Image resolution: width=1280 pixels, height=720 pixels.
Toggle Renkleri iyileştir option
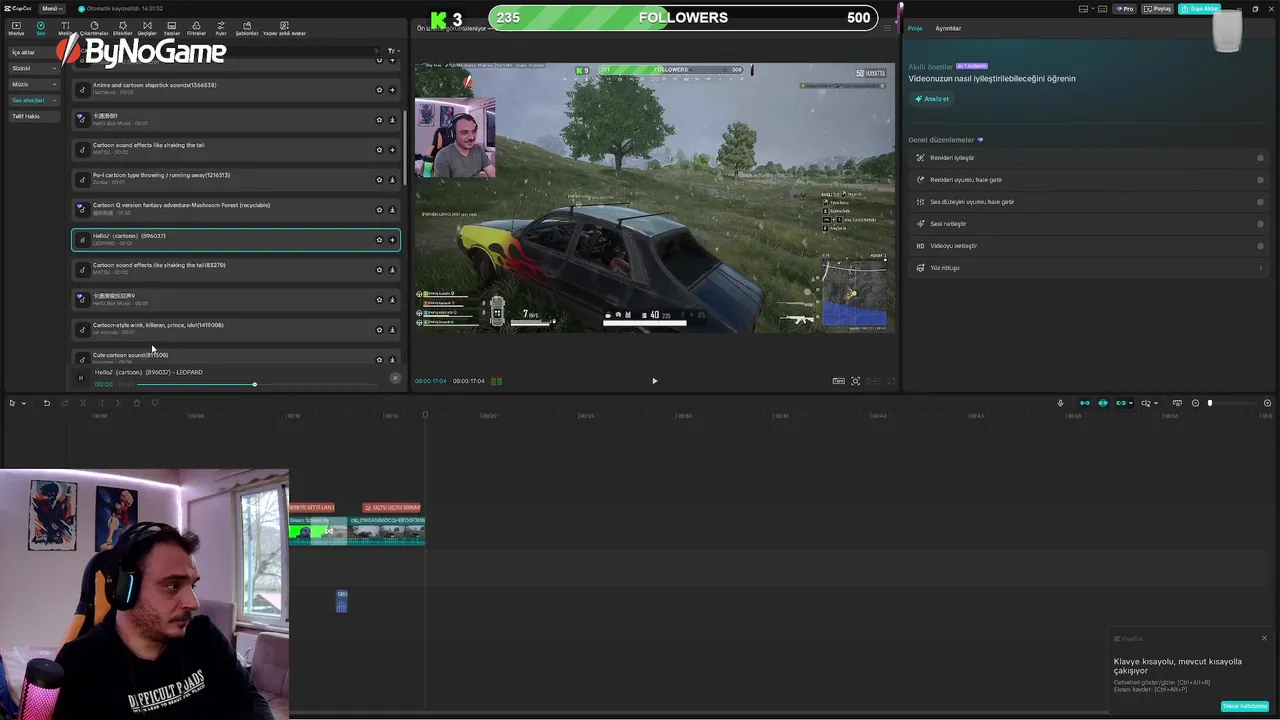(1260, 158)
